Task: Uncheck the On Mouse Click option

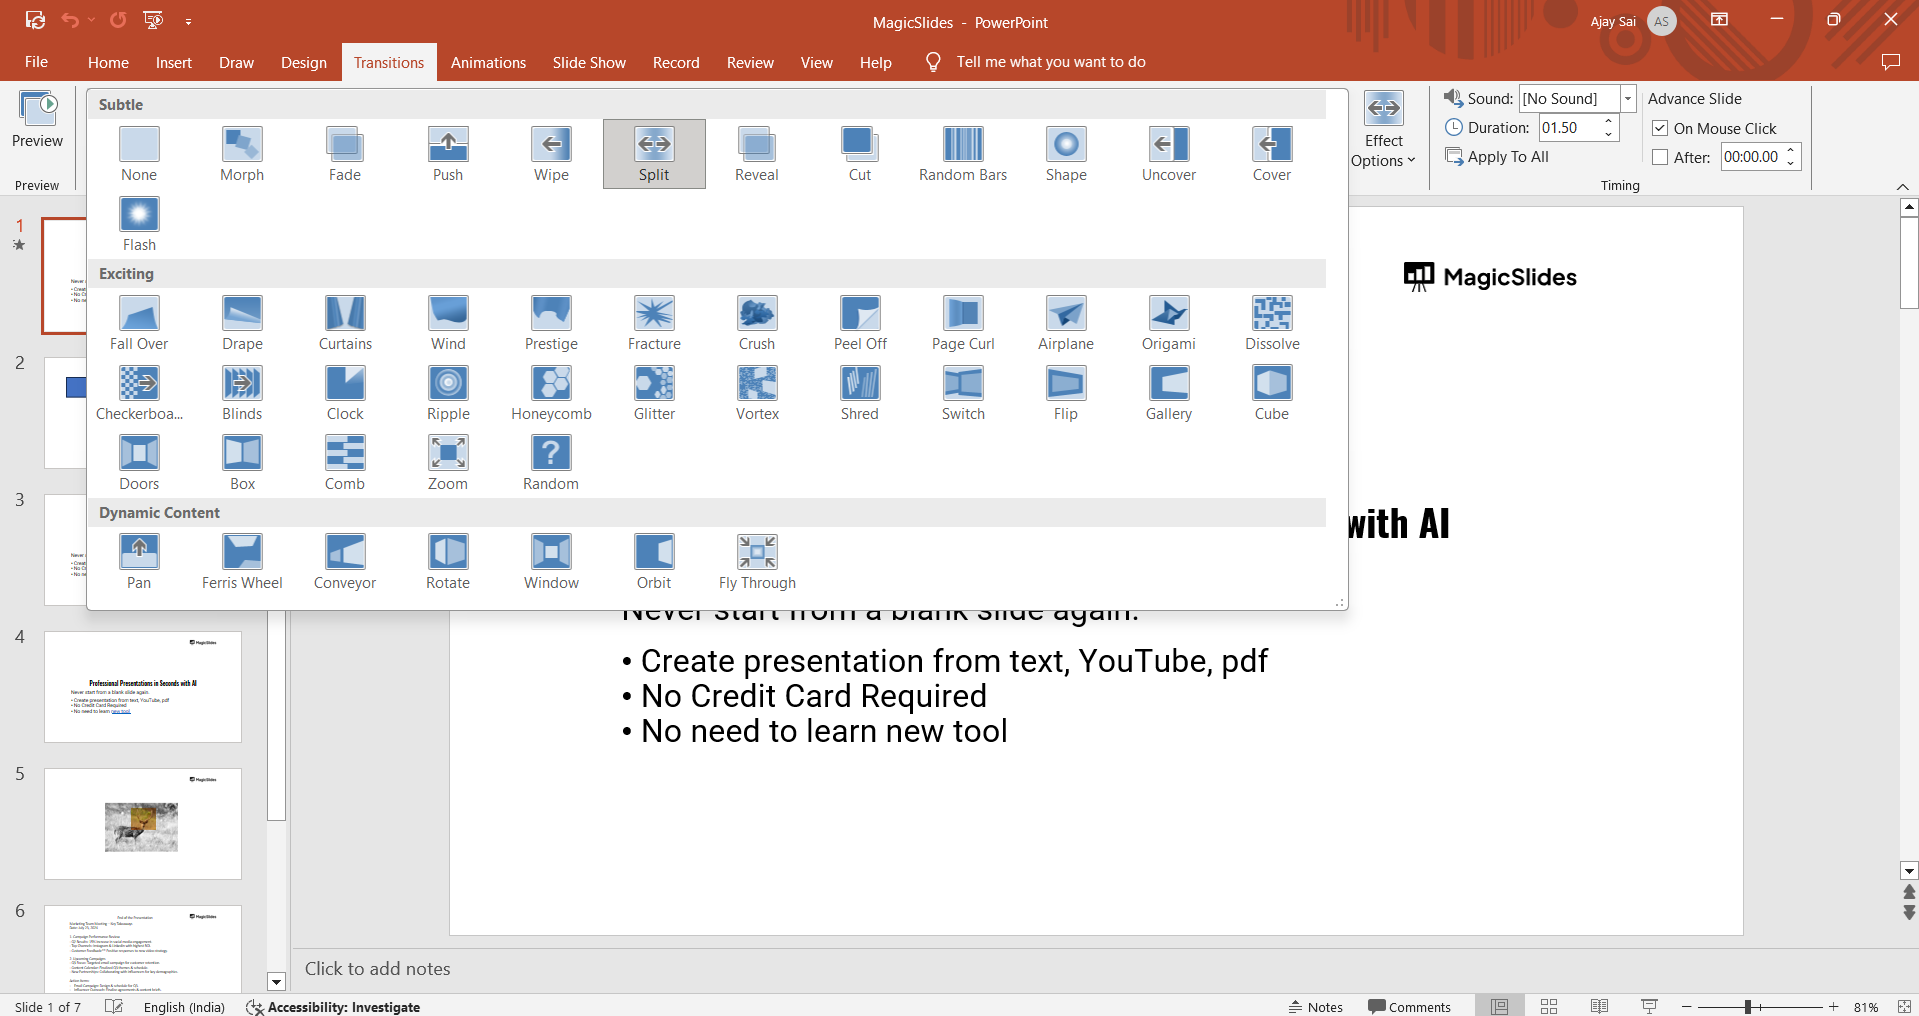Action: 1660,128
